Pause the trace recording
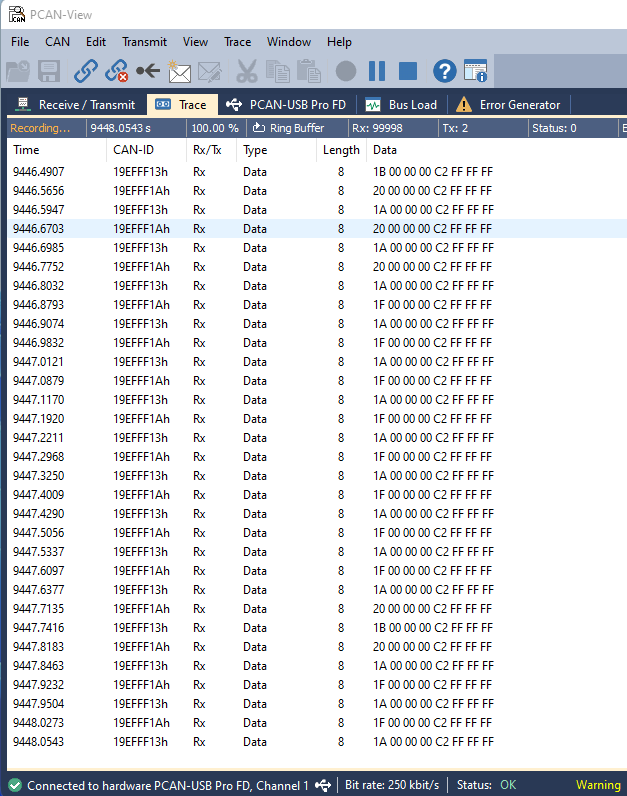Screen dimensions: 627x796 coord(377,71)
